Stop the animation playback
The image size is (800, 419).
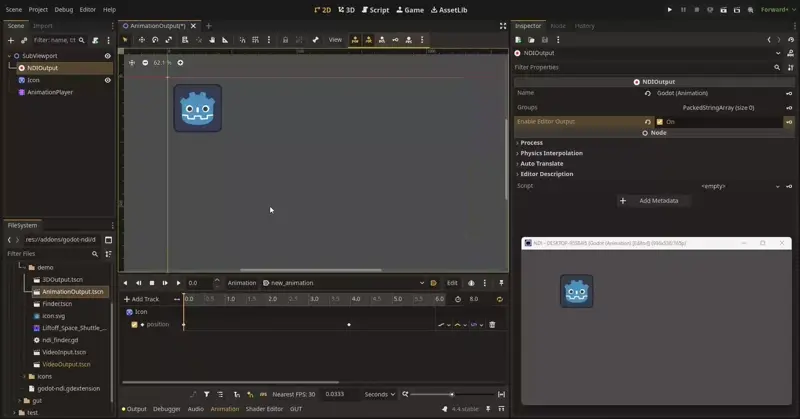click(x=152, y=283)
